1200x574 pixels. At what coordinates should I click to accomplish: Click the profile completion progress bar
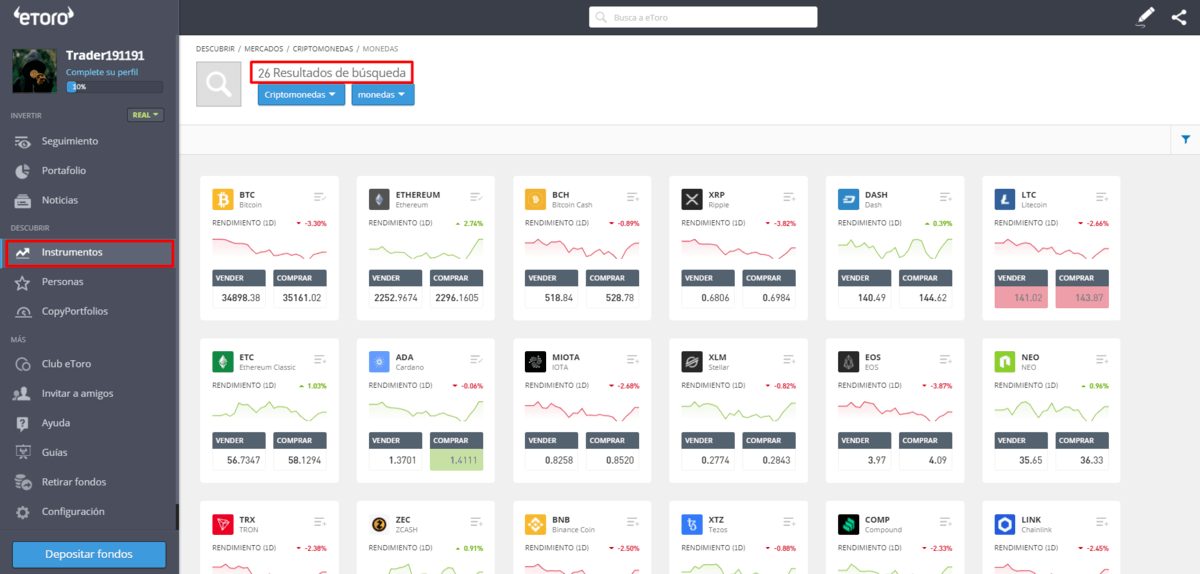(x=114, y=87)
